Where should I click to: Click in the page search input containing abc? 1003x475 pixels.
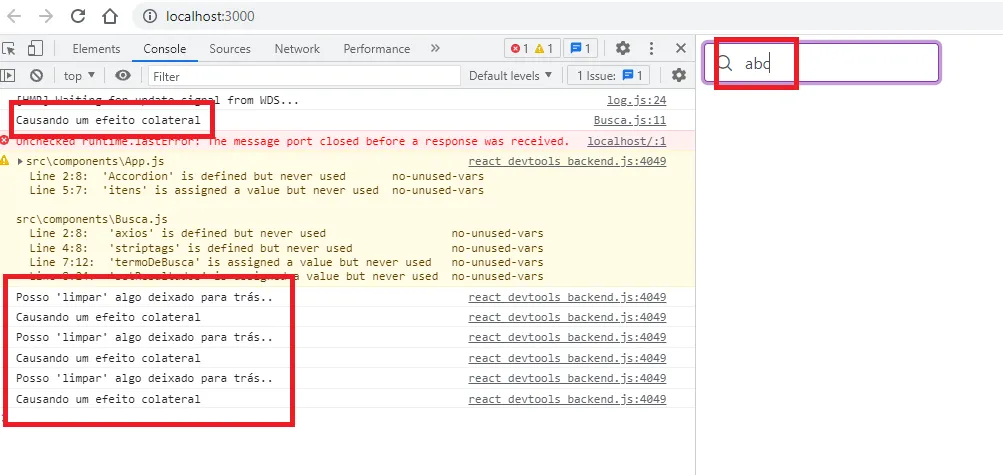821,63
